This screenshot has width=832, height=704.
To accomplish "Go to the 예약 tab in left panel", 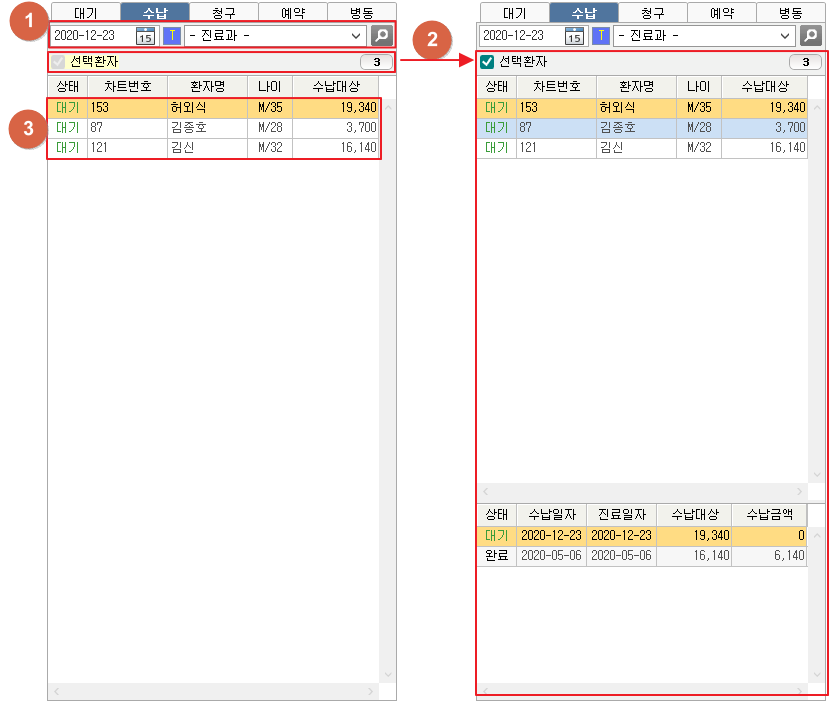I will 292,13.
